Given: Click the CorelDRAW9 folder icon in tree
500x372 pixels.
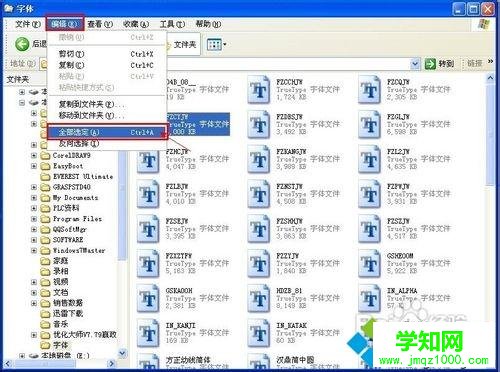Looking at the screenshot, I should pyautogui.click(x=45, y=155).
